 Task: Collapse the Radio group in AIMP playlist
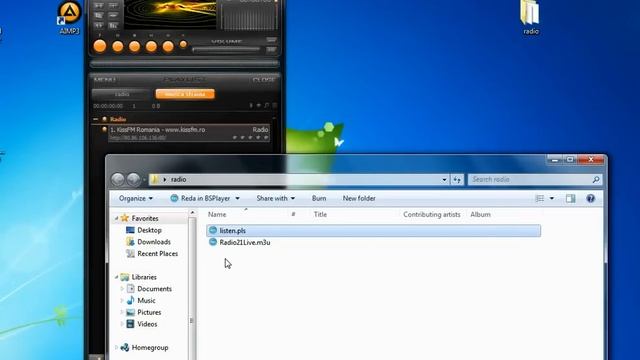tap(96, 119)
